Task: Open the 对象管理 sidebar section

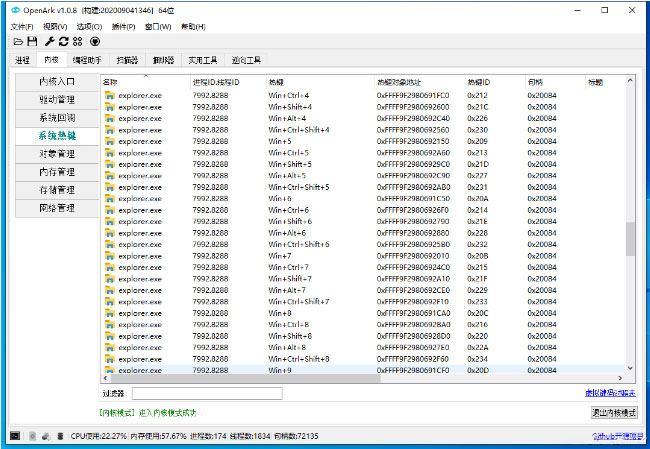Action: tap(57, 154)
